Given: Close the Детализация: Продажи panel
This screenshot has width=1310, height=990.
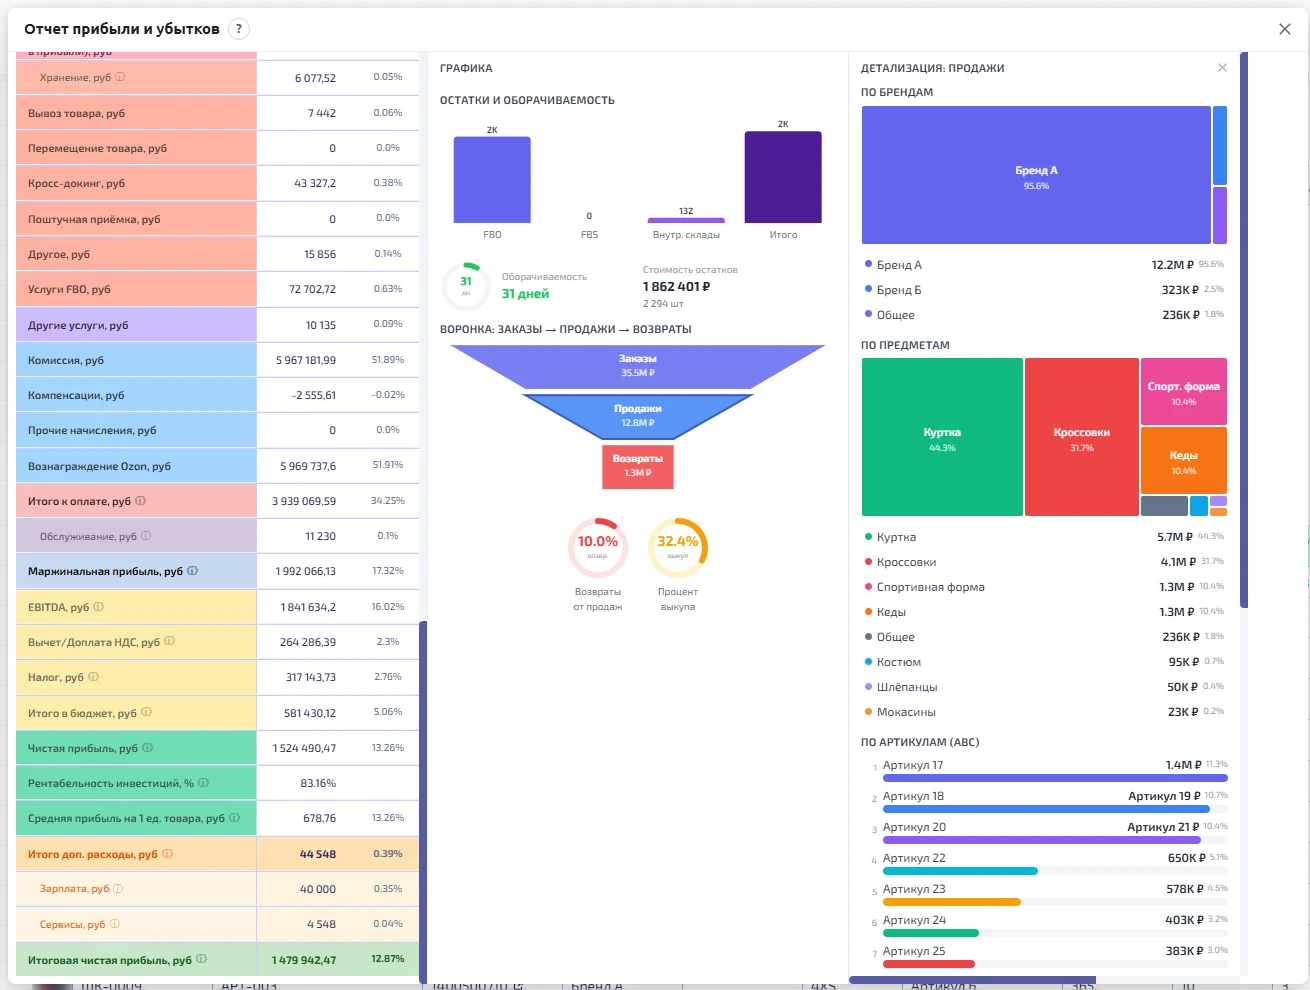Looking at the screenshot, I should (x=1222, y=68).
